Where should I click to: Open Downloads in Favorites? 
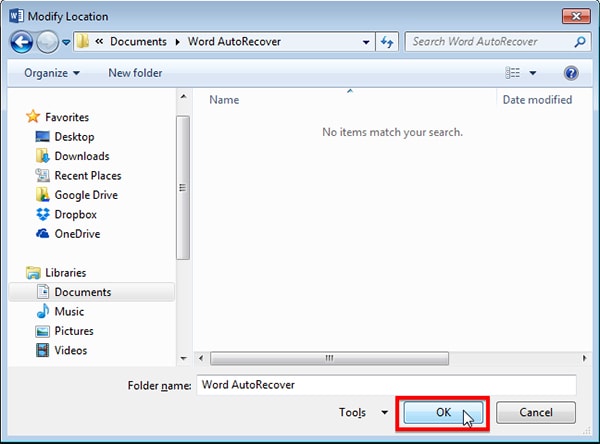click(x=82, y=156)
